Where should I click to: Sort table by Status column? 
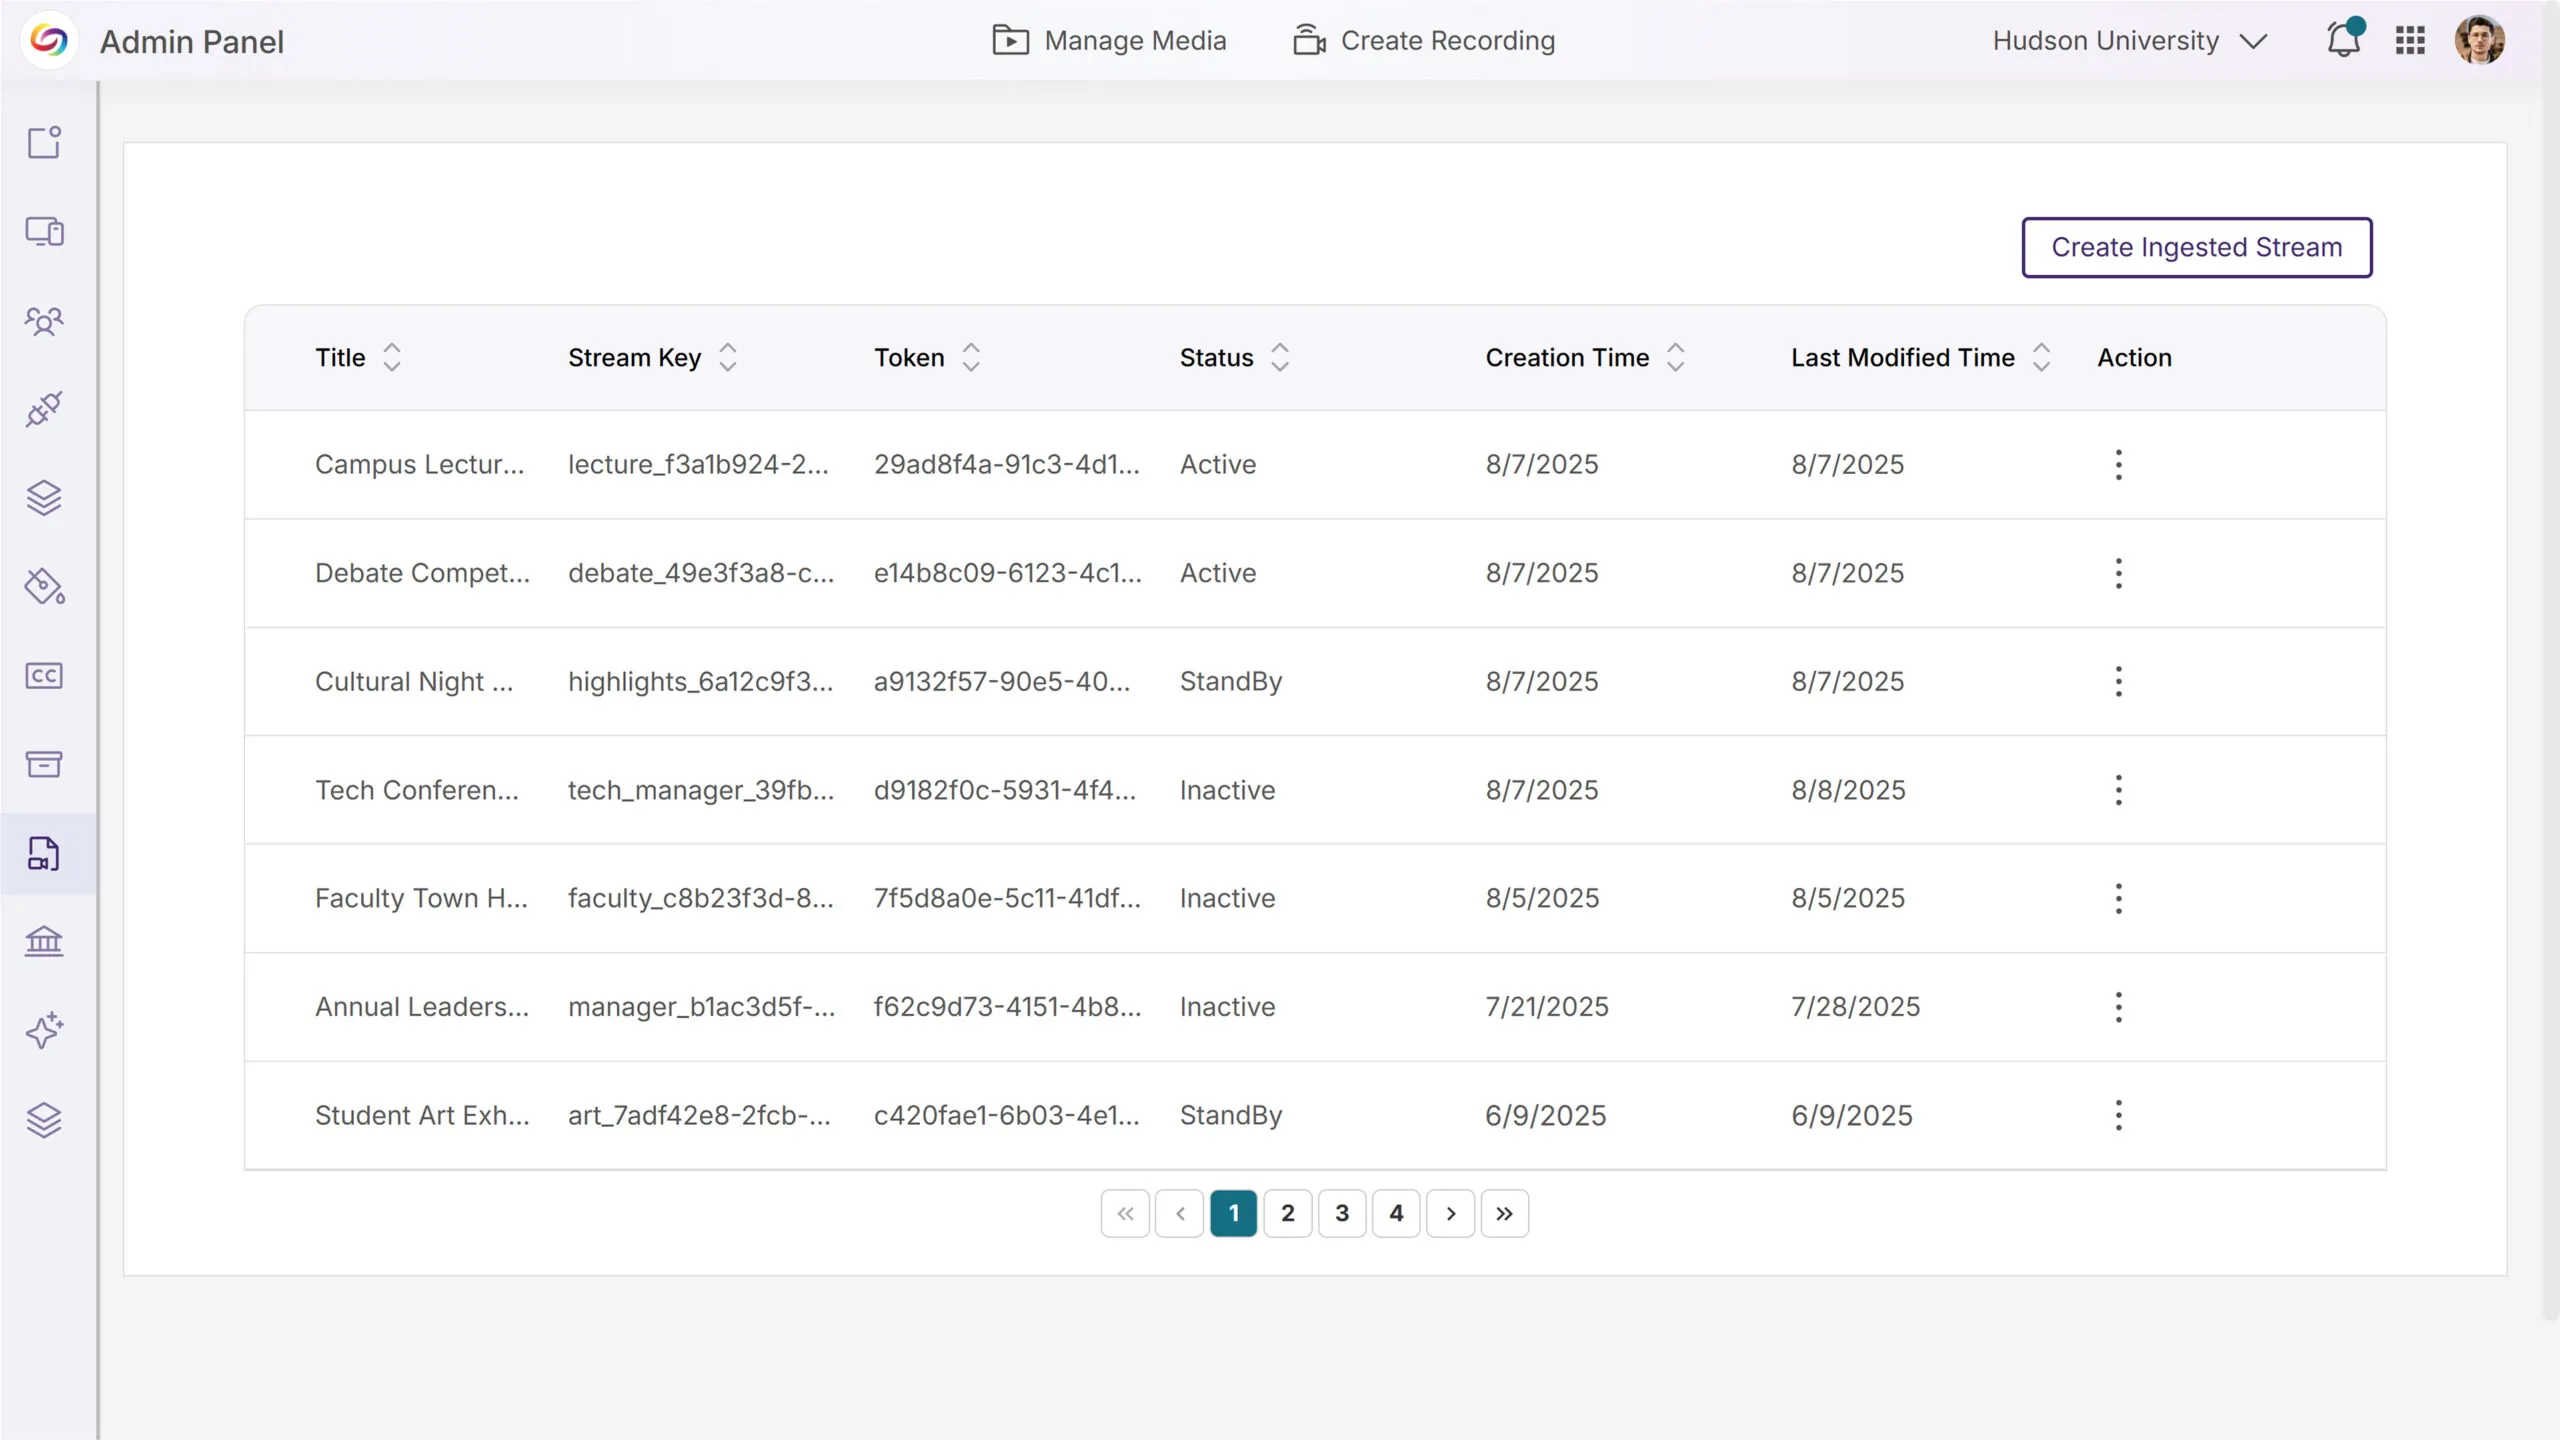1279,358
